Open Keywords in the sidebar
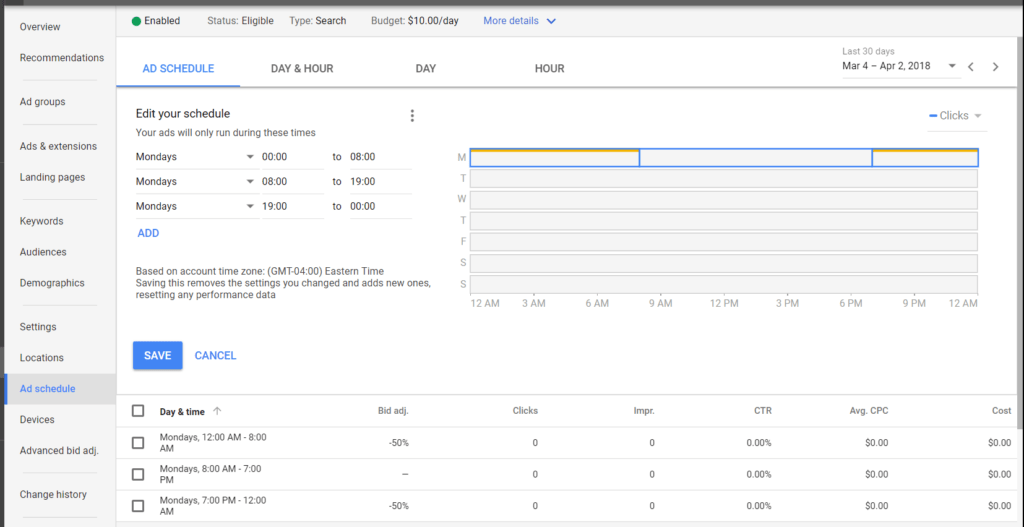The image size is (1024, 527). (x=41, y=221)
